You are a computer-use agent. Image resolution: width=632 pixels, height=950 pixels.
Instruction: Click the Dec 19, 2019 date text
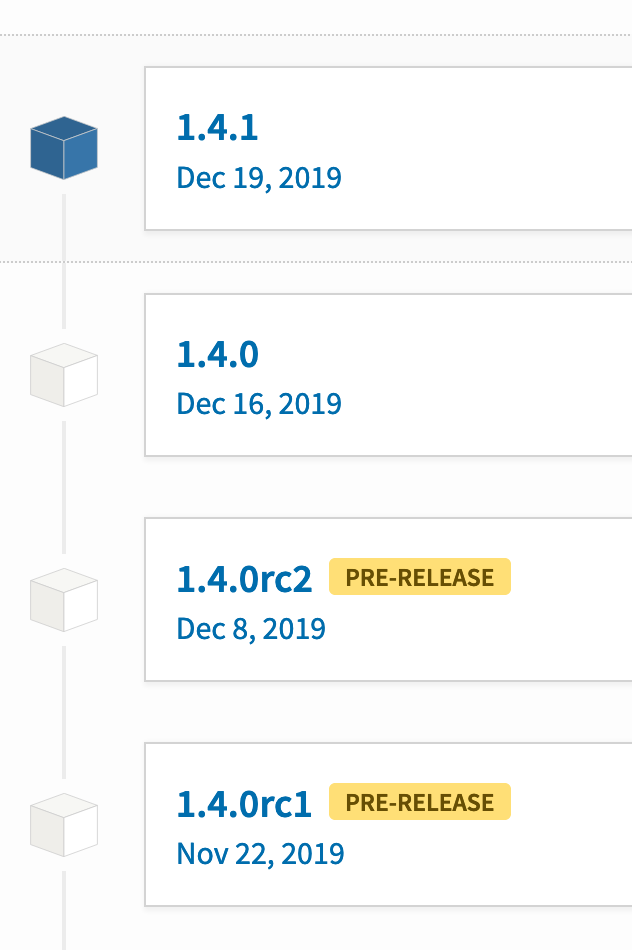click(x=258, y=177)
